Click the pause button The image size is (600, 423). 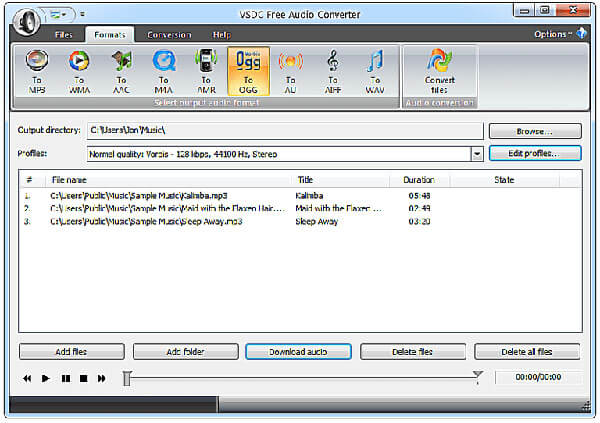point(66,379)
